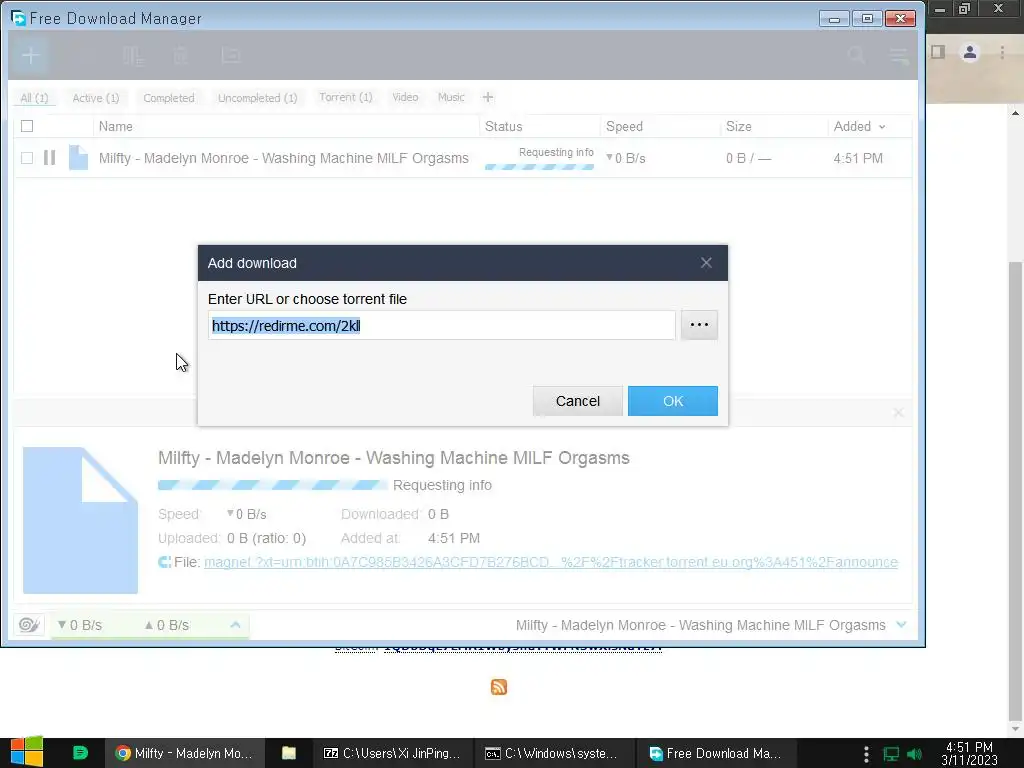Viewport: 1024px width, 768px height.
Task: Browse for torrent file with the ... button
Action: [x=699, y=325]
